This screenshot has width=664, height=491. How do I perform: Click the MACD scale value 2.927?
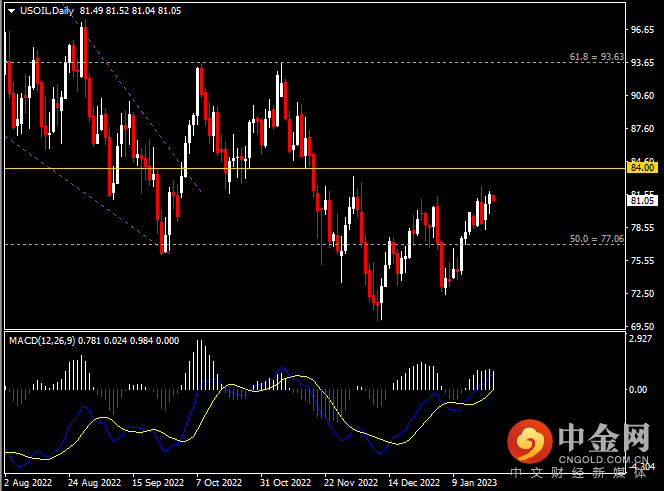(x=640, y=338)
